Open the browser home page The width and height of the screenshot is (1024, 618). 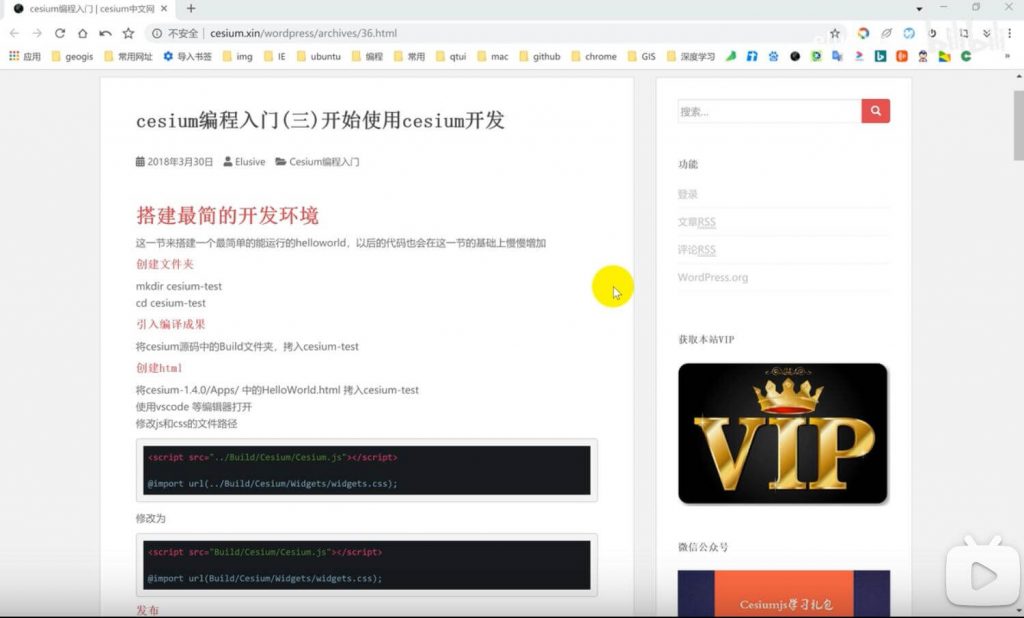coord(82,33)
